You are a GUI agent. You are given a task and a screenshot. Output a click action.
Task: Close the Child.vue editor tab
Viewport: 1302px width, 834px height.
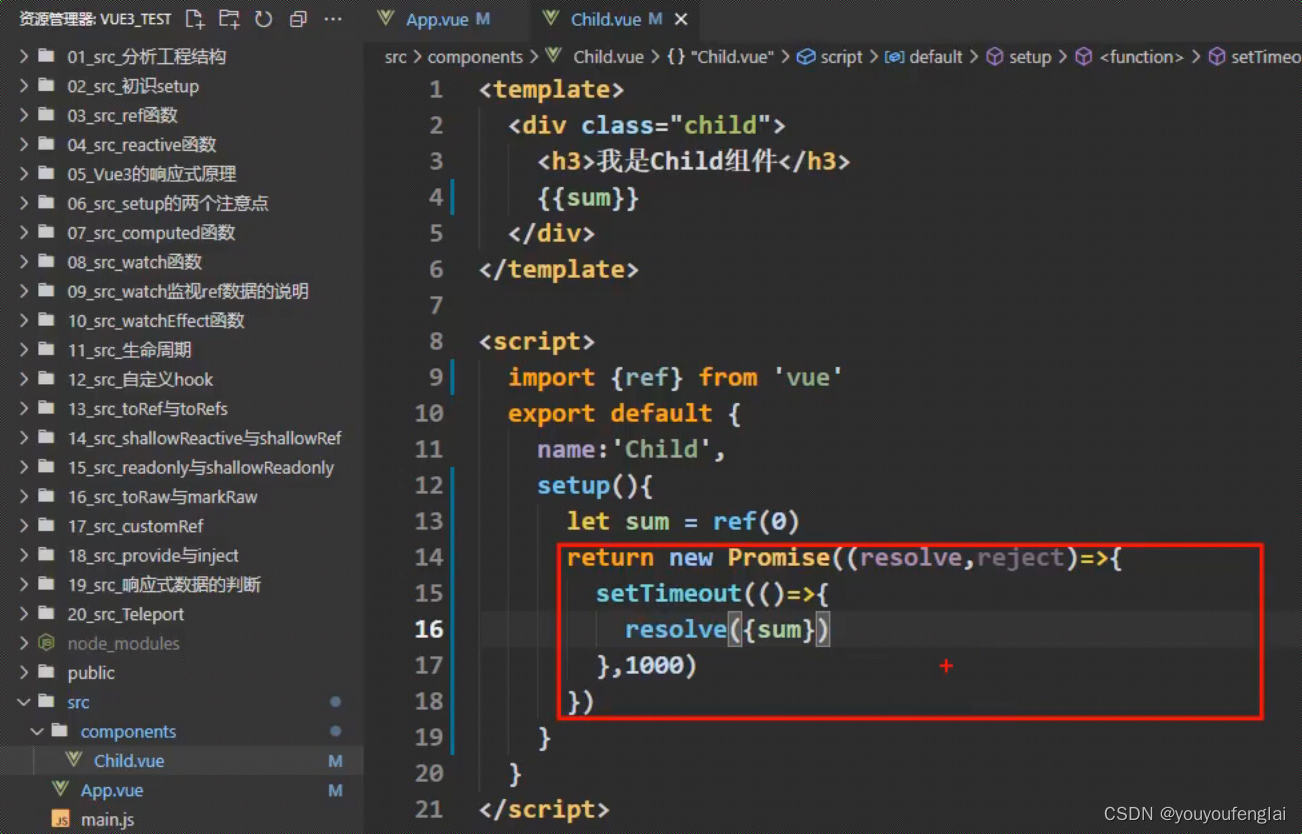[681, 19]
